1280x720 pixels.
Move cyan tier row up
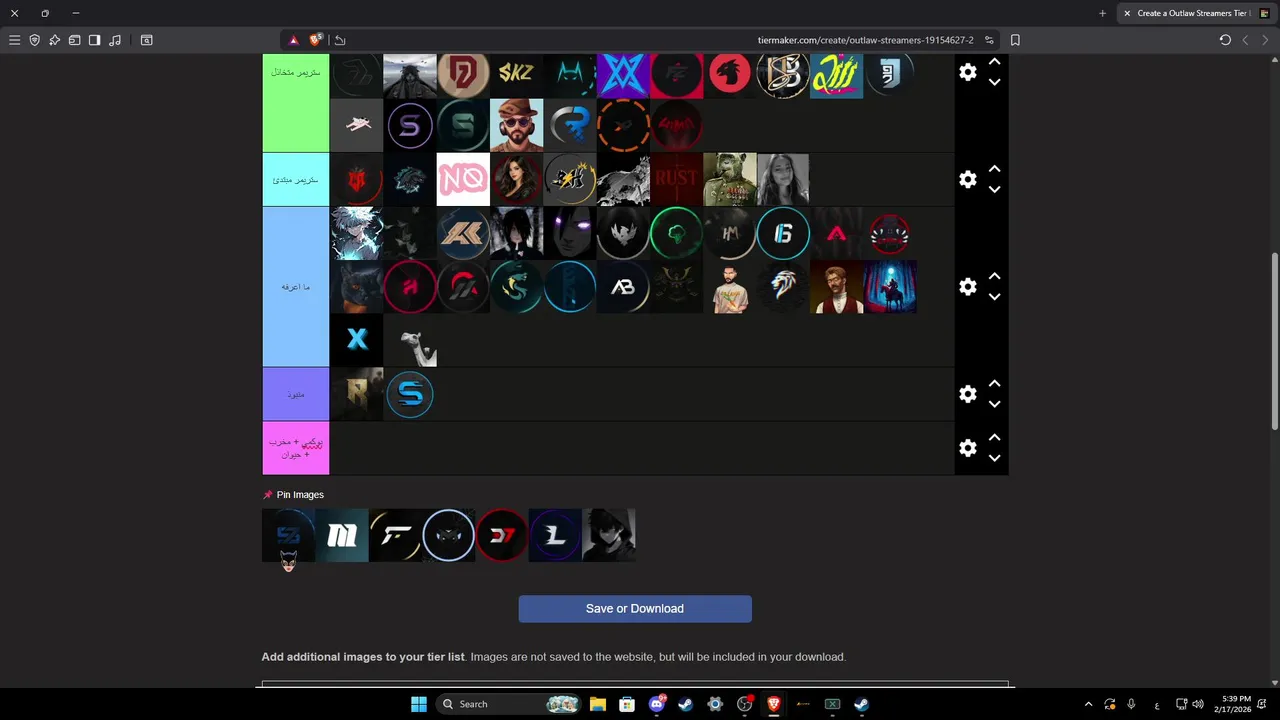pos(994,169)
